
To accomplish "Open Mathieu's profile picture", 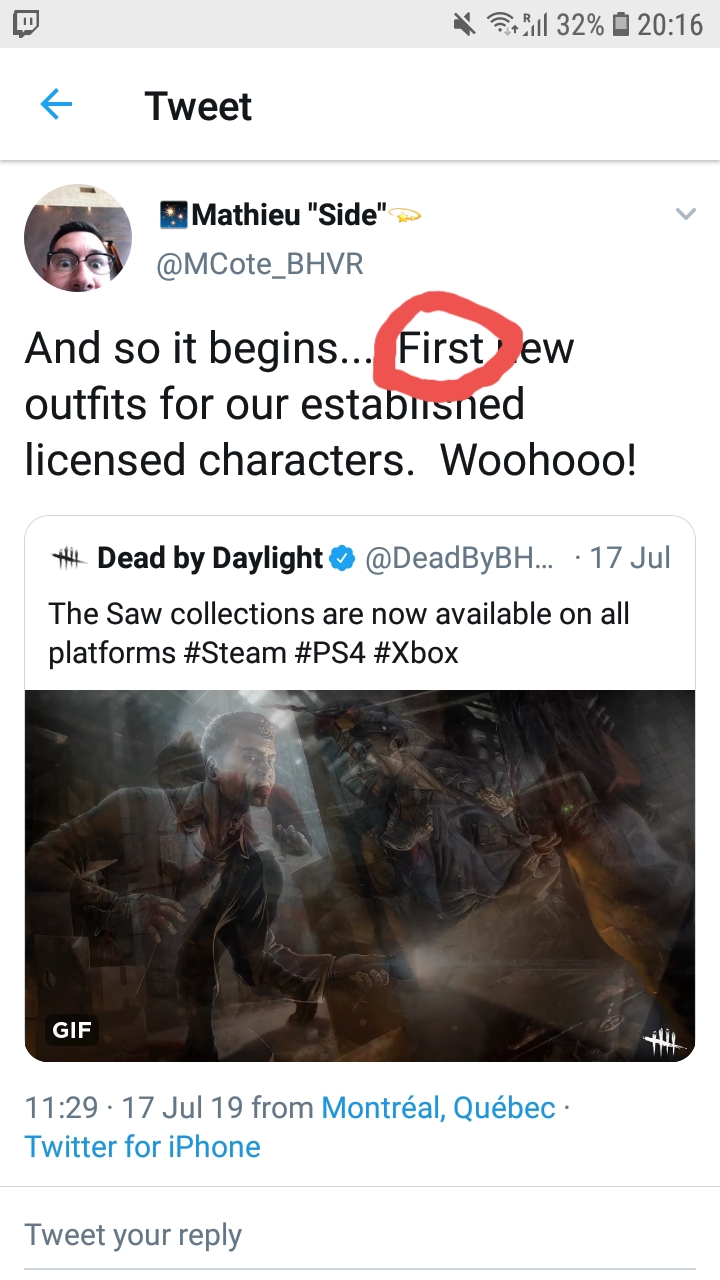I will (78, 238).
